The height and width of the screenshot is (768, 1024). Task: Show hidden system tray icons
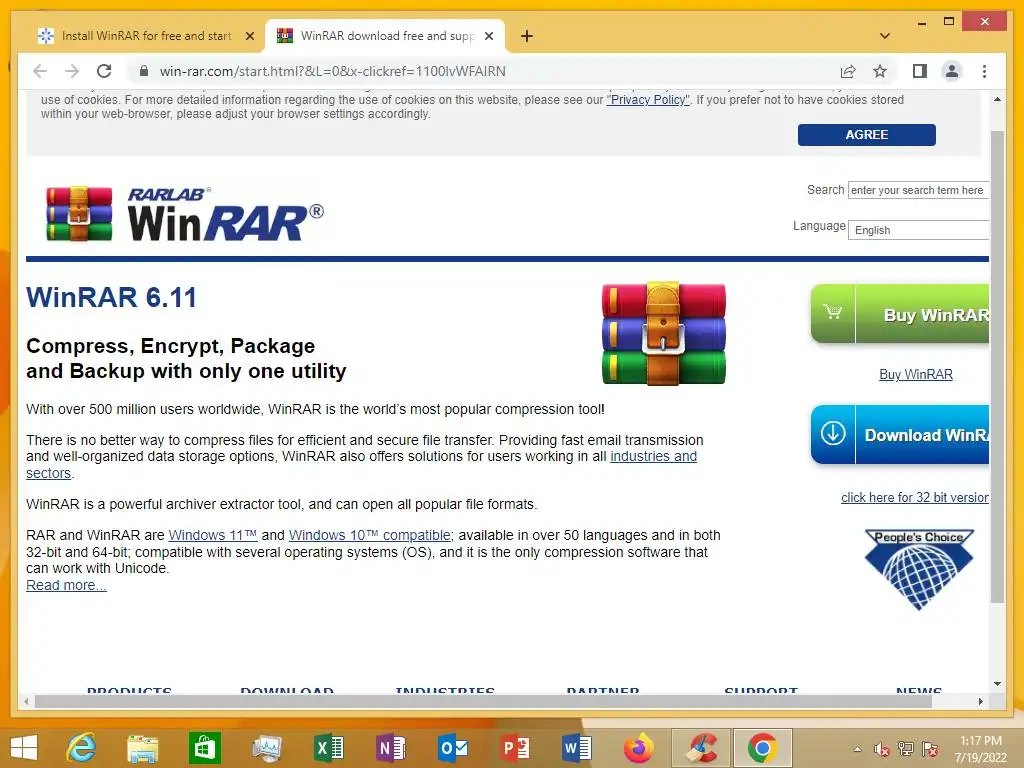[x=857, y=750]
